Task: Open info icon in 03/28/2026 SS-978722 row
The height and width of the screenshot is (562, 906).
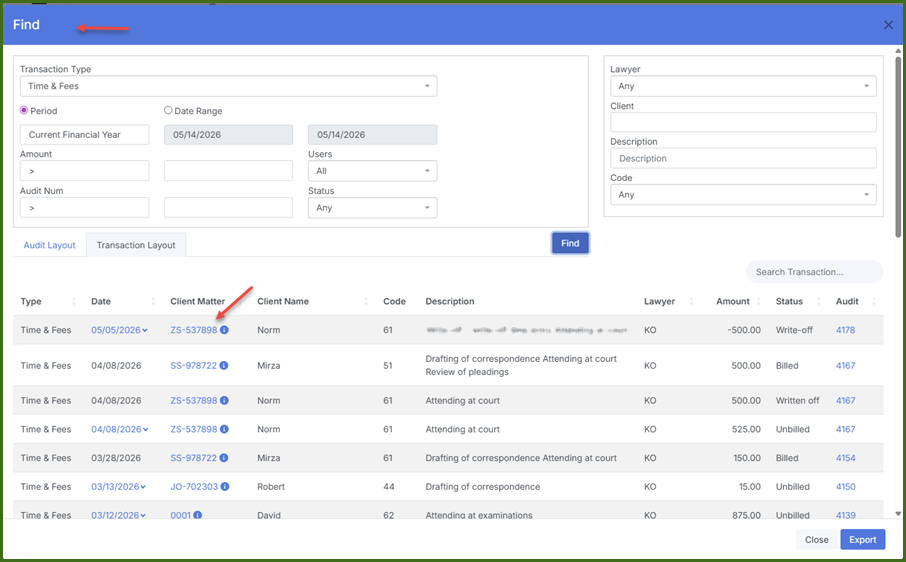Action: pyautogui.click(x=224, y=457)
